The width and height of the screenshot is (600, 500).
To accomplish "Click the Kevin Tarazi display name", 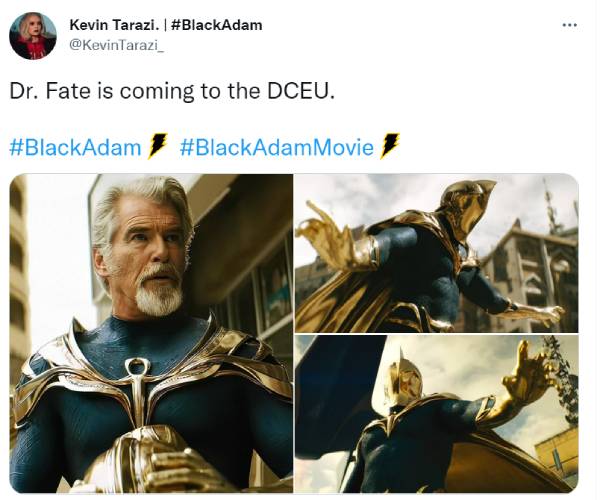I will [x=114, y=25].
